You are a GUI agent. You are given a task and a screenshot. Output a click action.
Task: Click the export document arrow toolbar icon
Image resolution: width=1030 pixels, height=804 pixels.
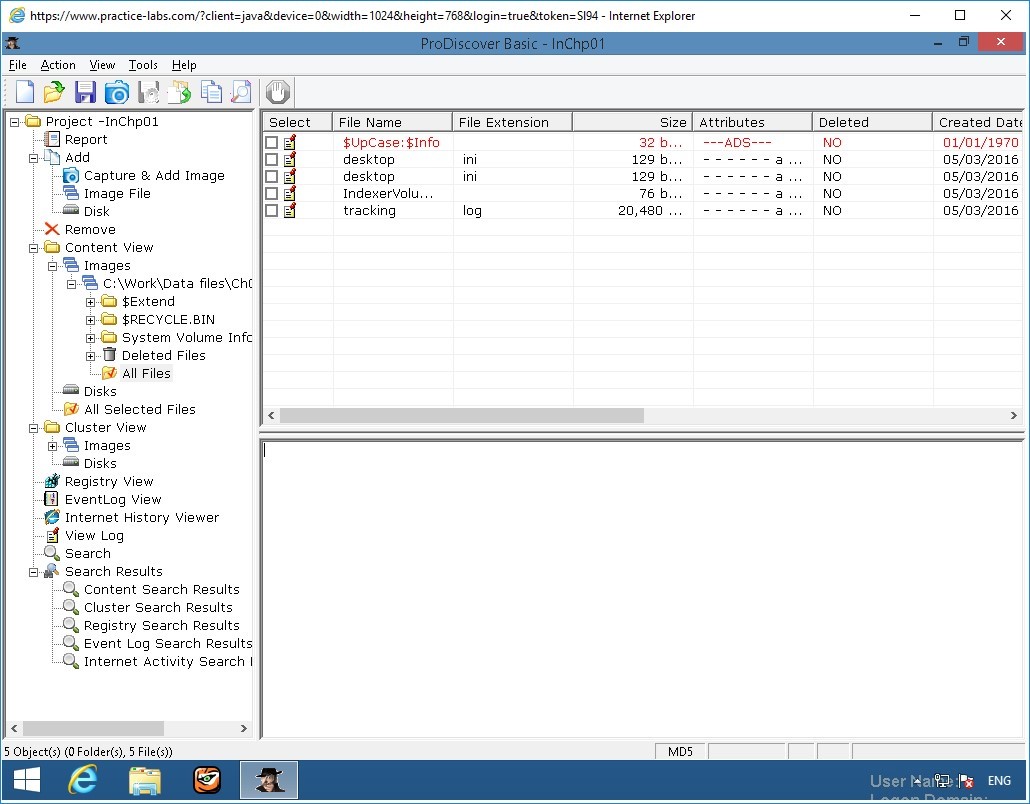point(179,92)
